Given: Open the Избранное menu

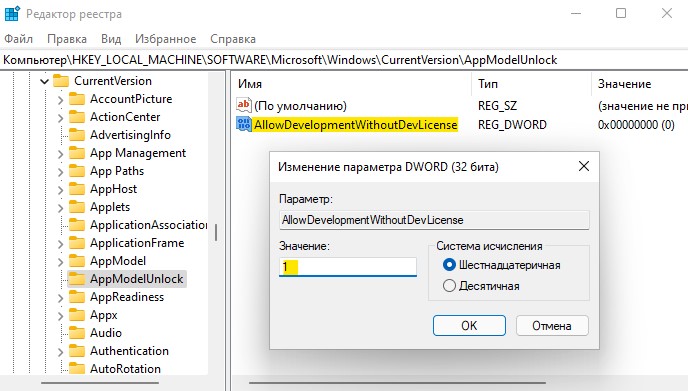Looking at the screenshot, I should click(x=165, y=39).
